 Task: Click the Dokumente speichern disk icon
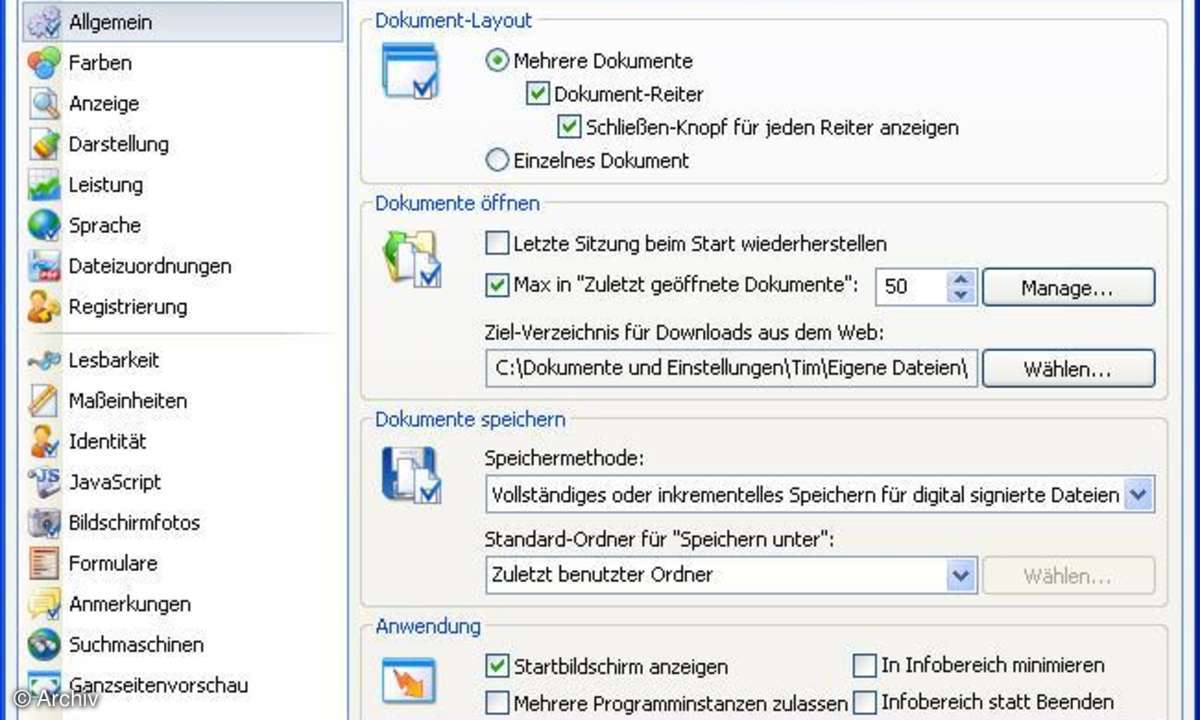[410, 474]
